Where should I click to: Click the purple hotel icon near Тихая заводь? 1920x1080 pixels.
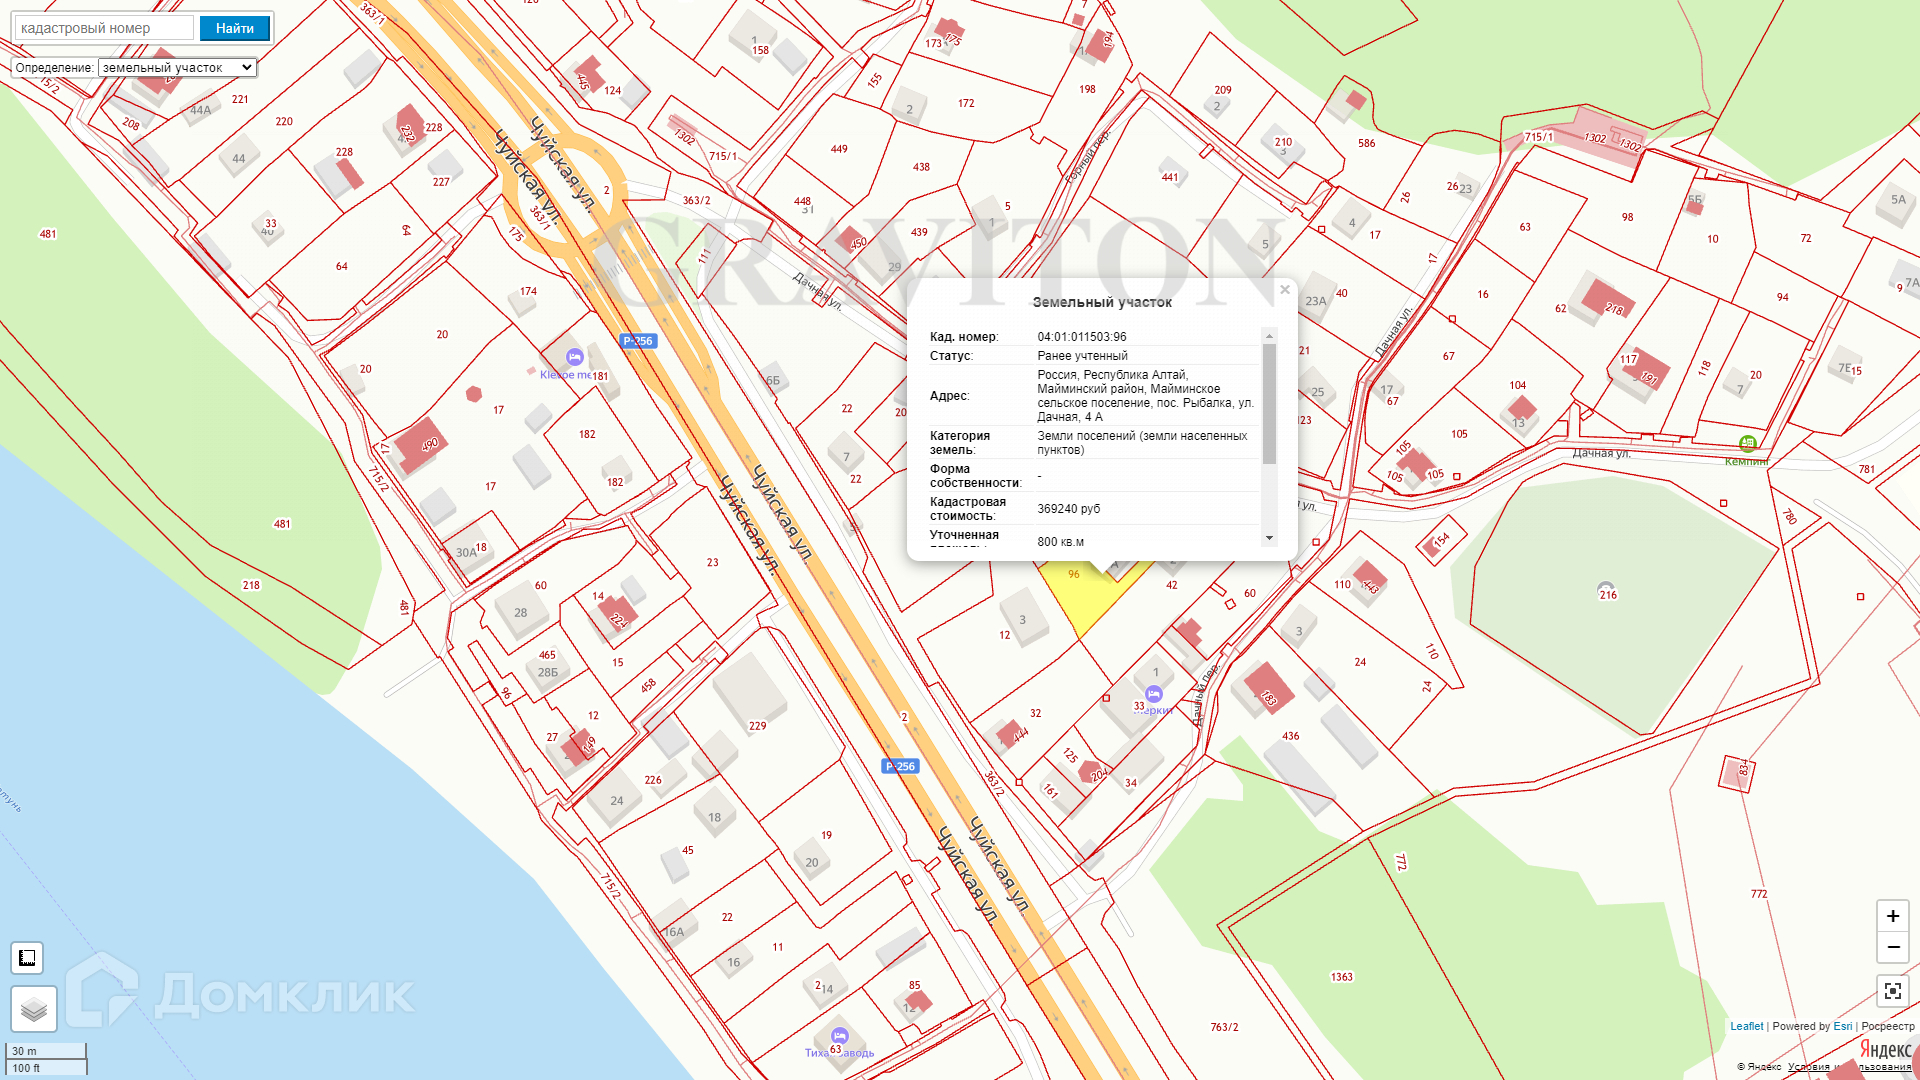(840, 1036)
